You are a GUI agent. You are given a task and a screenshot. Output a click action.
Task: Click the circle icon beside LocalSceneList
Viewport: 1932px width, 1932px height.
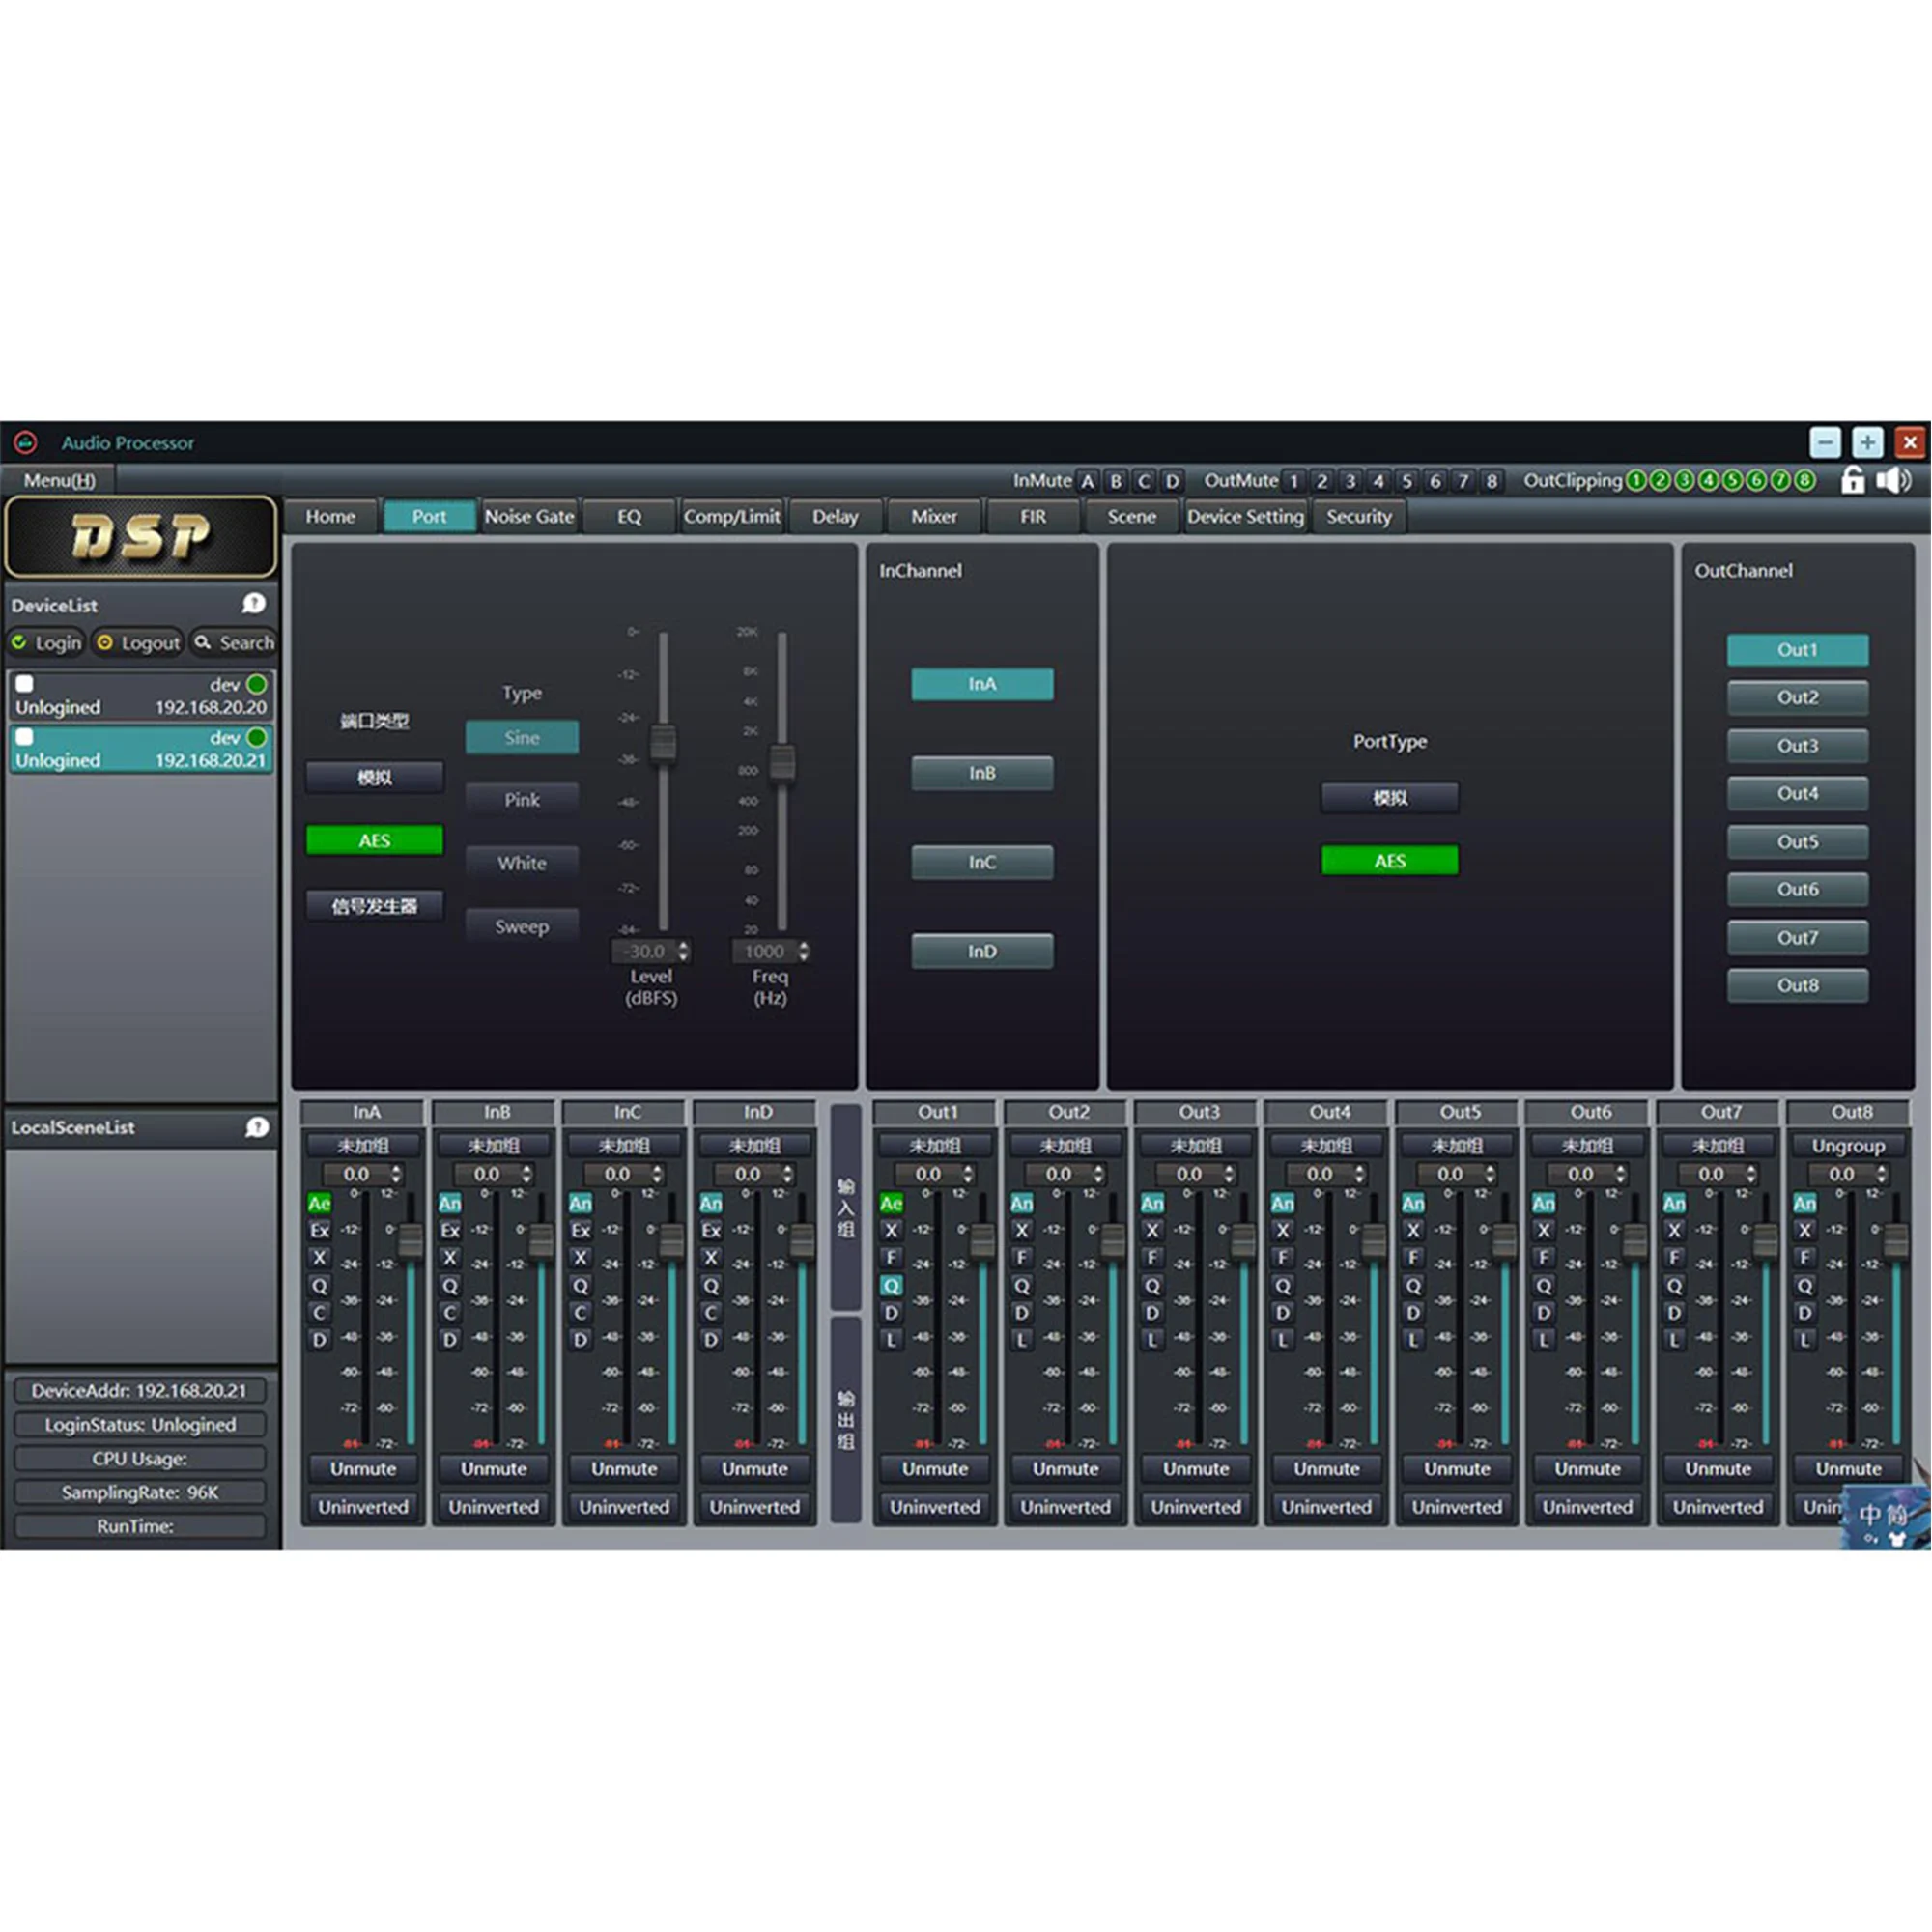point(258,1128)
